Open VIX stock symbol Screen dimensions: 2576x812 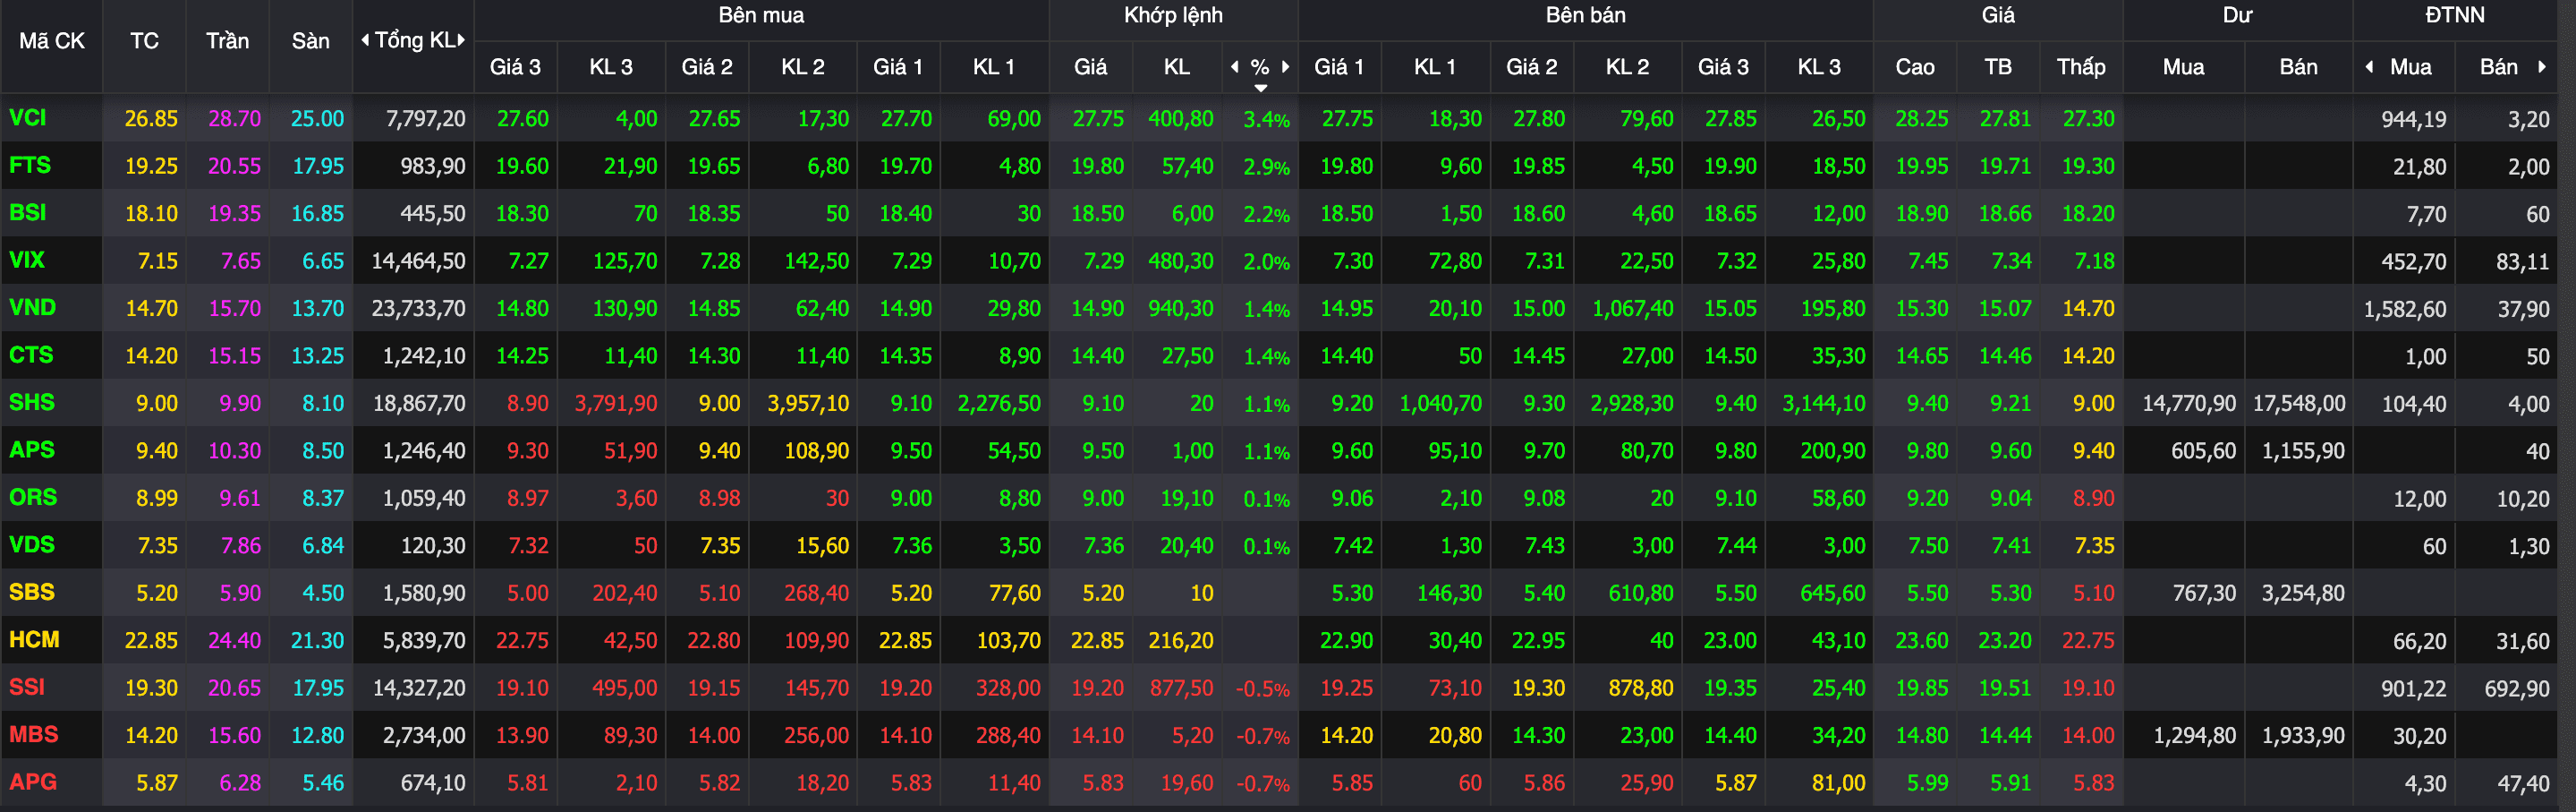[27, 260]
